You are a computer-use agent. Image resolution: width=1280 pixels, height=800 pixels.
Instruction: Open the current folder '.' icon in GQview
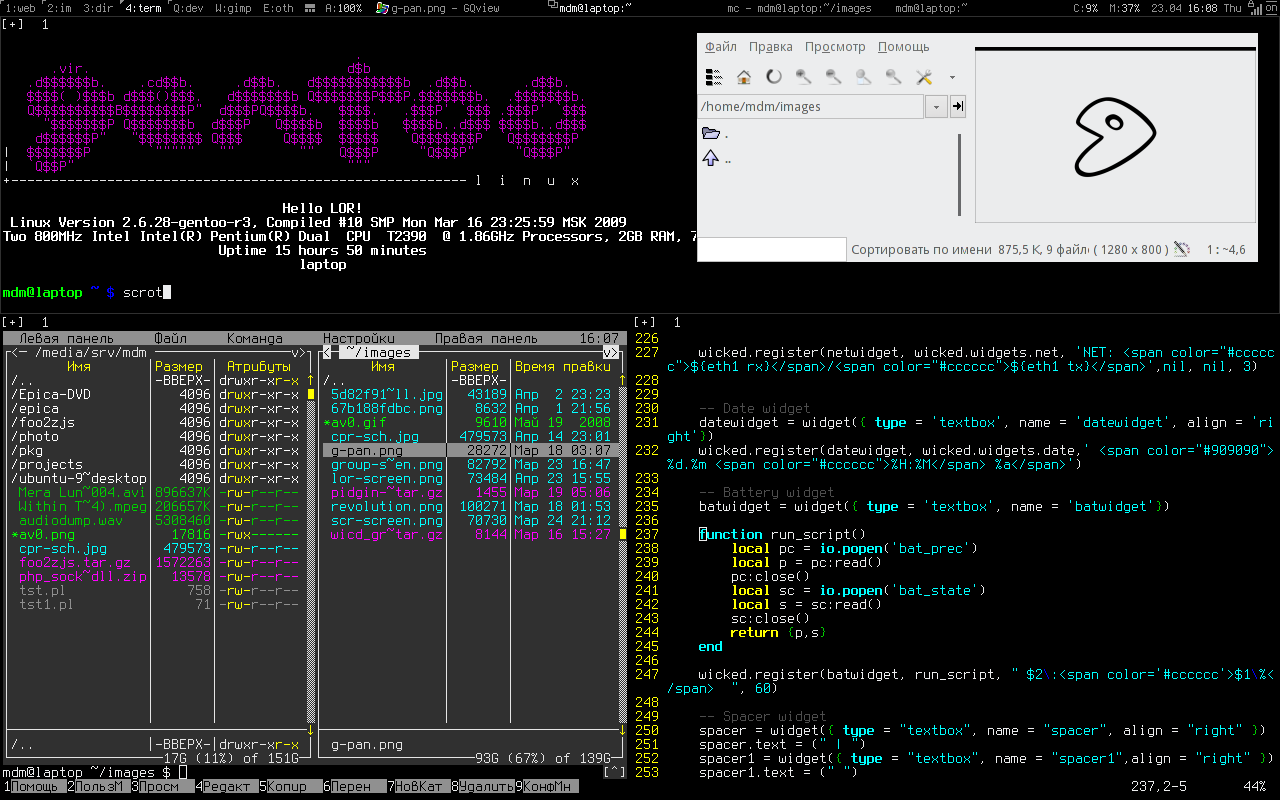coord(711,133)
